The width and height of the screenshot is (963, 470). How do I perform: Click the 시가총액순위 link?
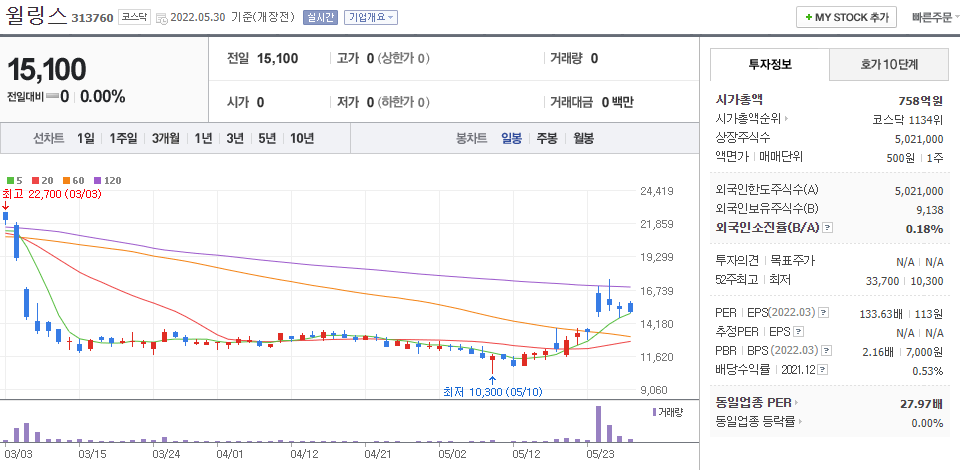(748, 119)
